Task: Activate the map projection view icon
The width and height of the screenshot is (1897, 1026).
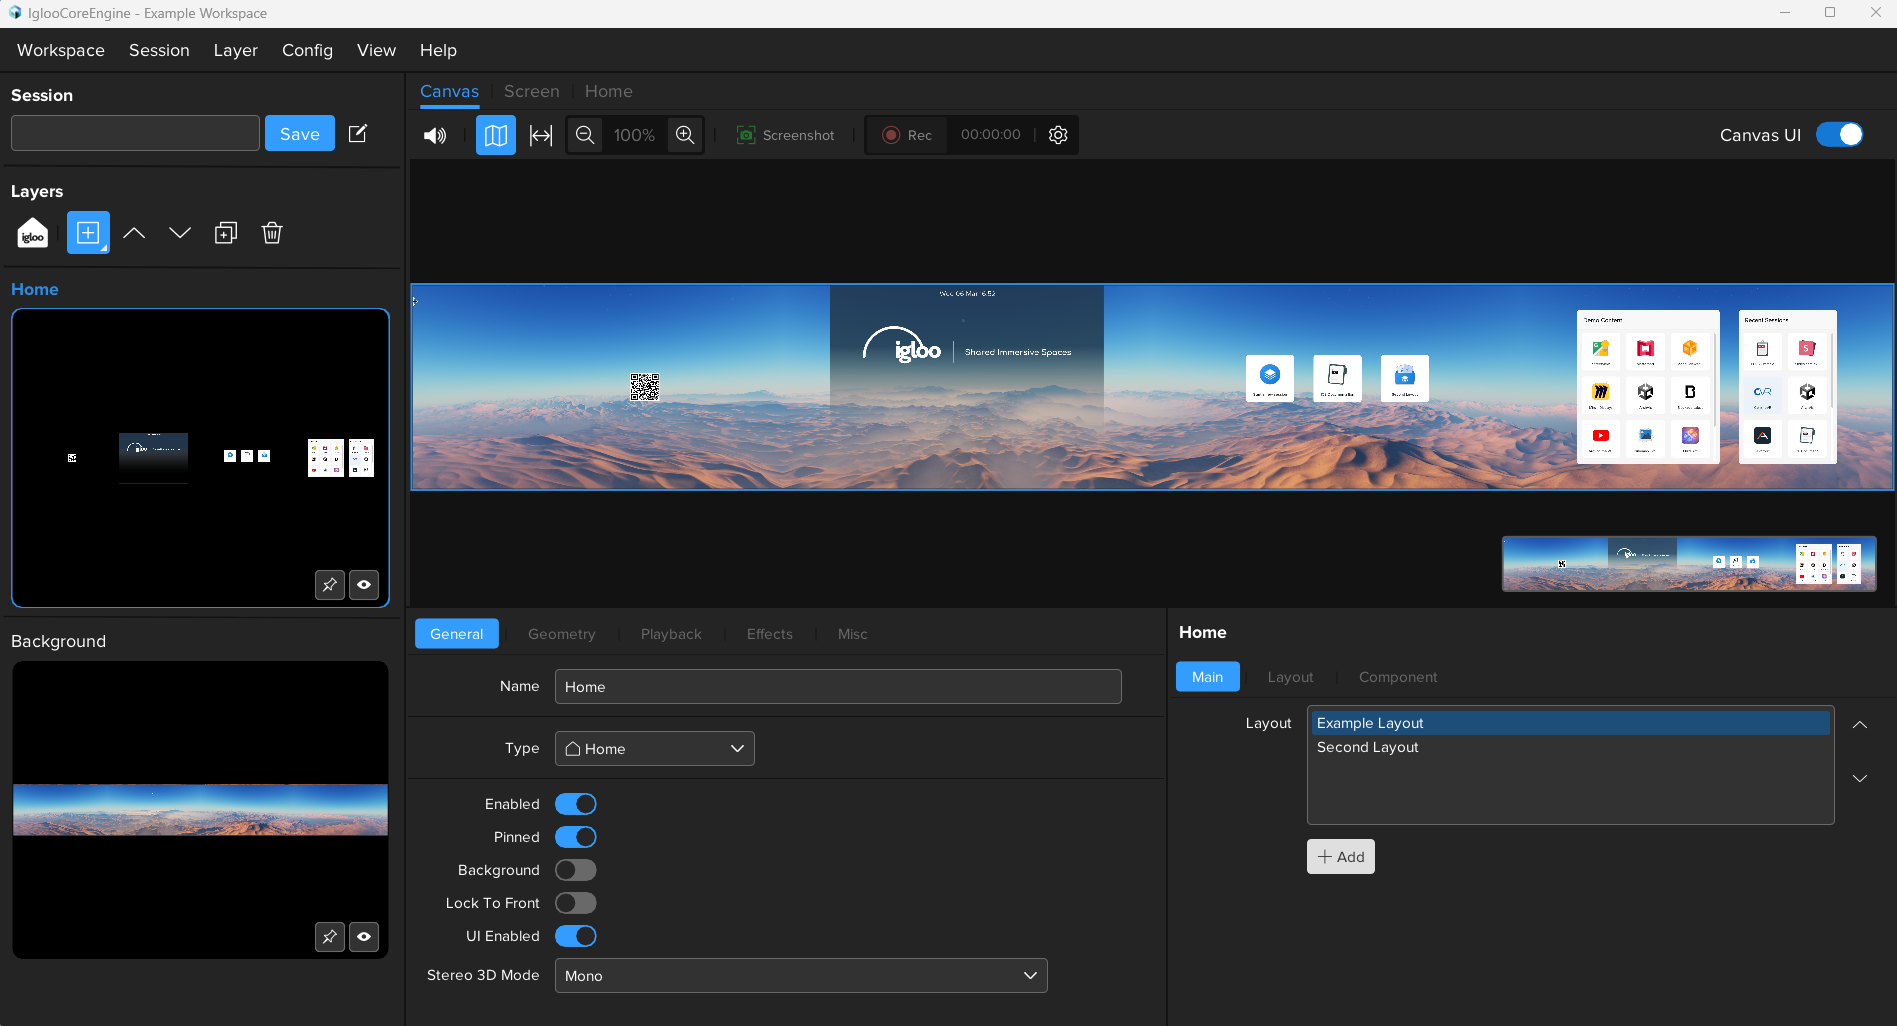Action: coord(495,135)
